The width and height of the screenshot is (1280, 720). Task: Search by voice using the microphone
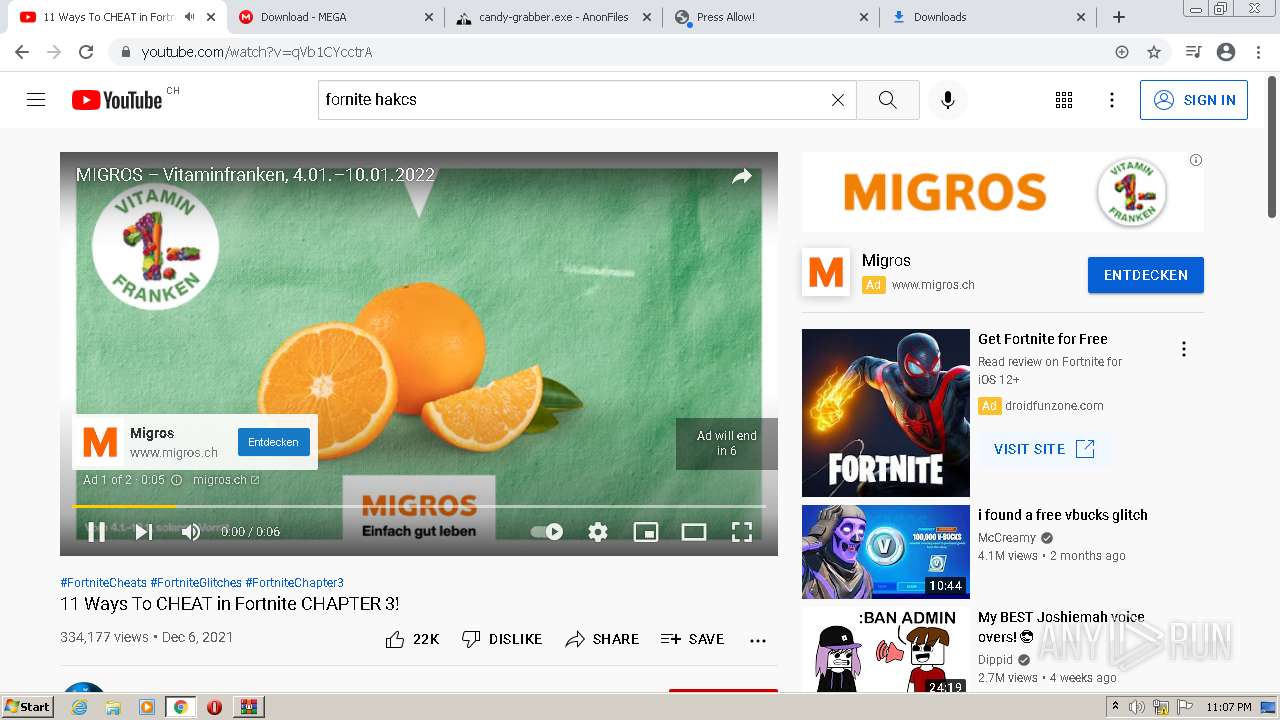coord(948,100)
